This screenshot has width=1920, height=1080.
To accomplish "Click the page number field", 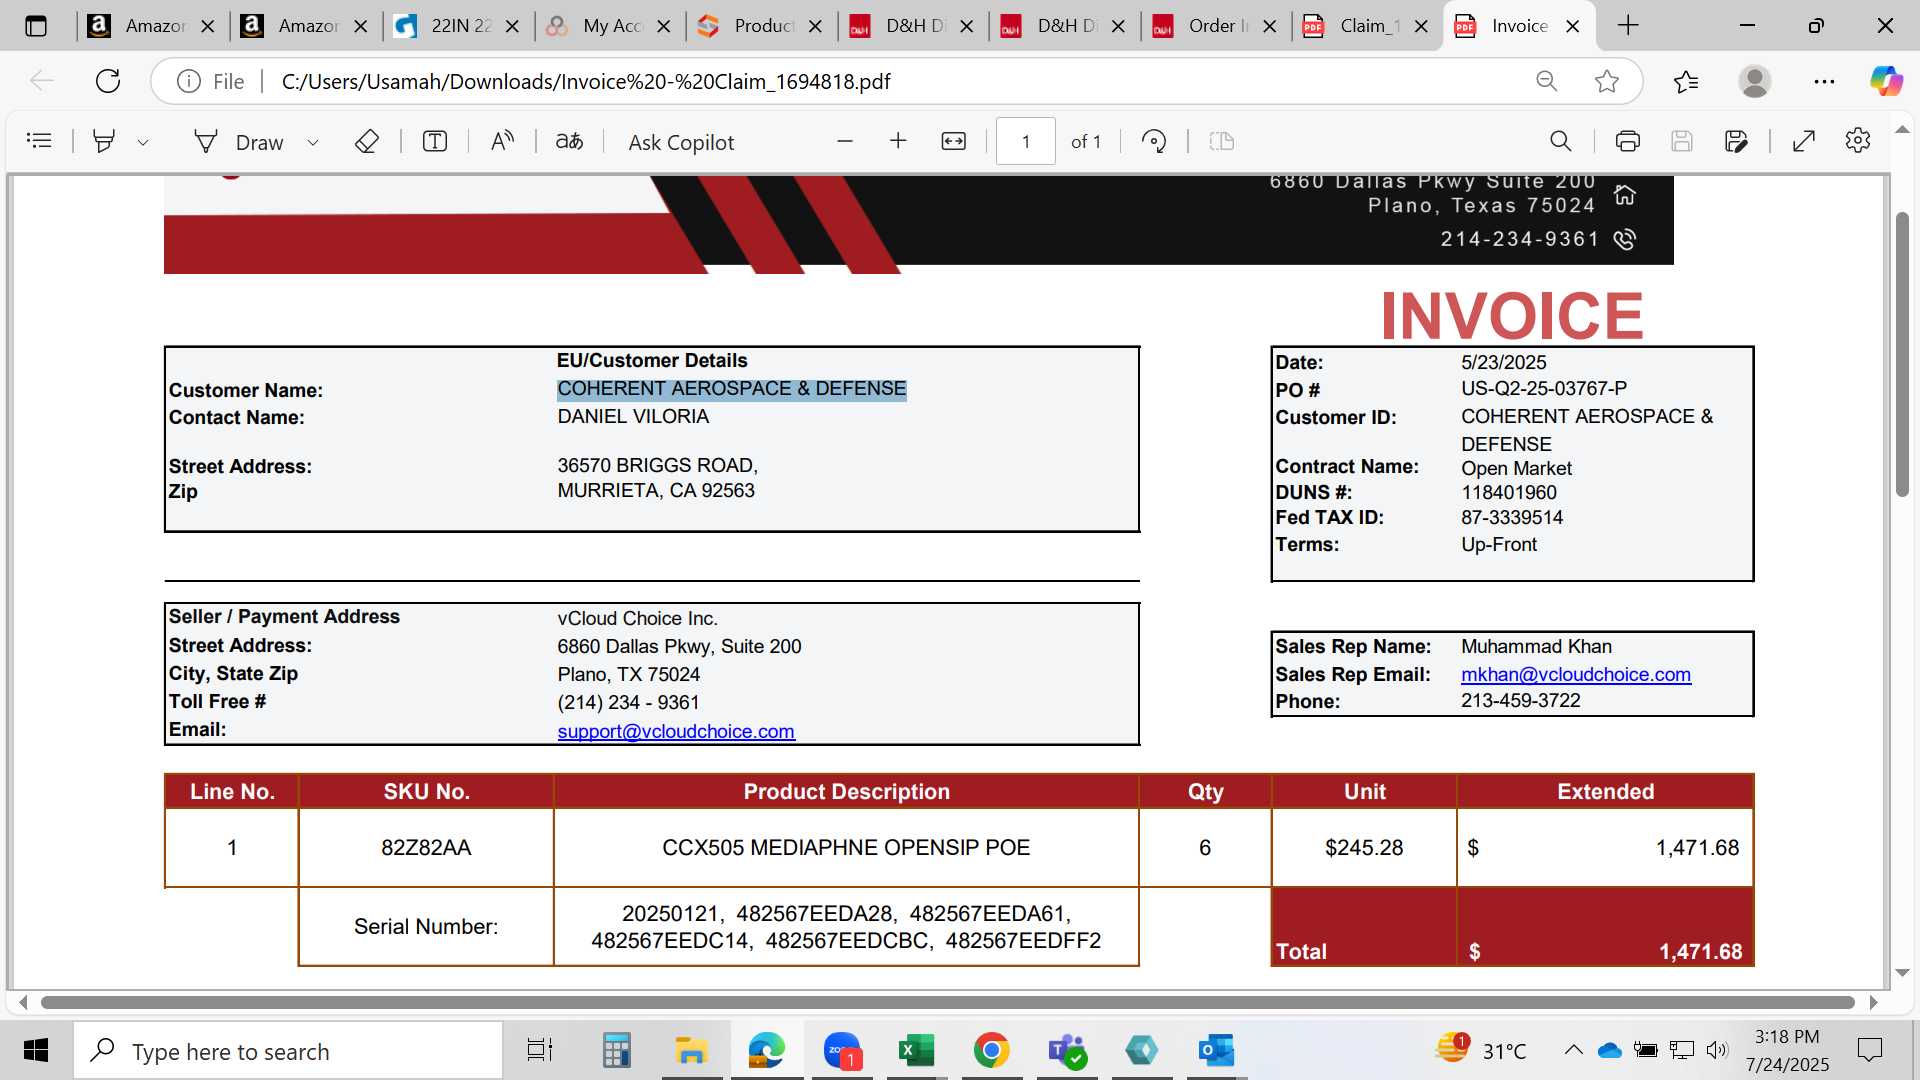I will (x=1025, y=141).
